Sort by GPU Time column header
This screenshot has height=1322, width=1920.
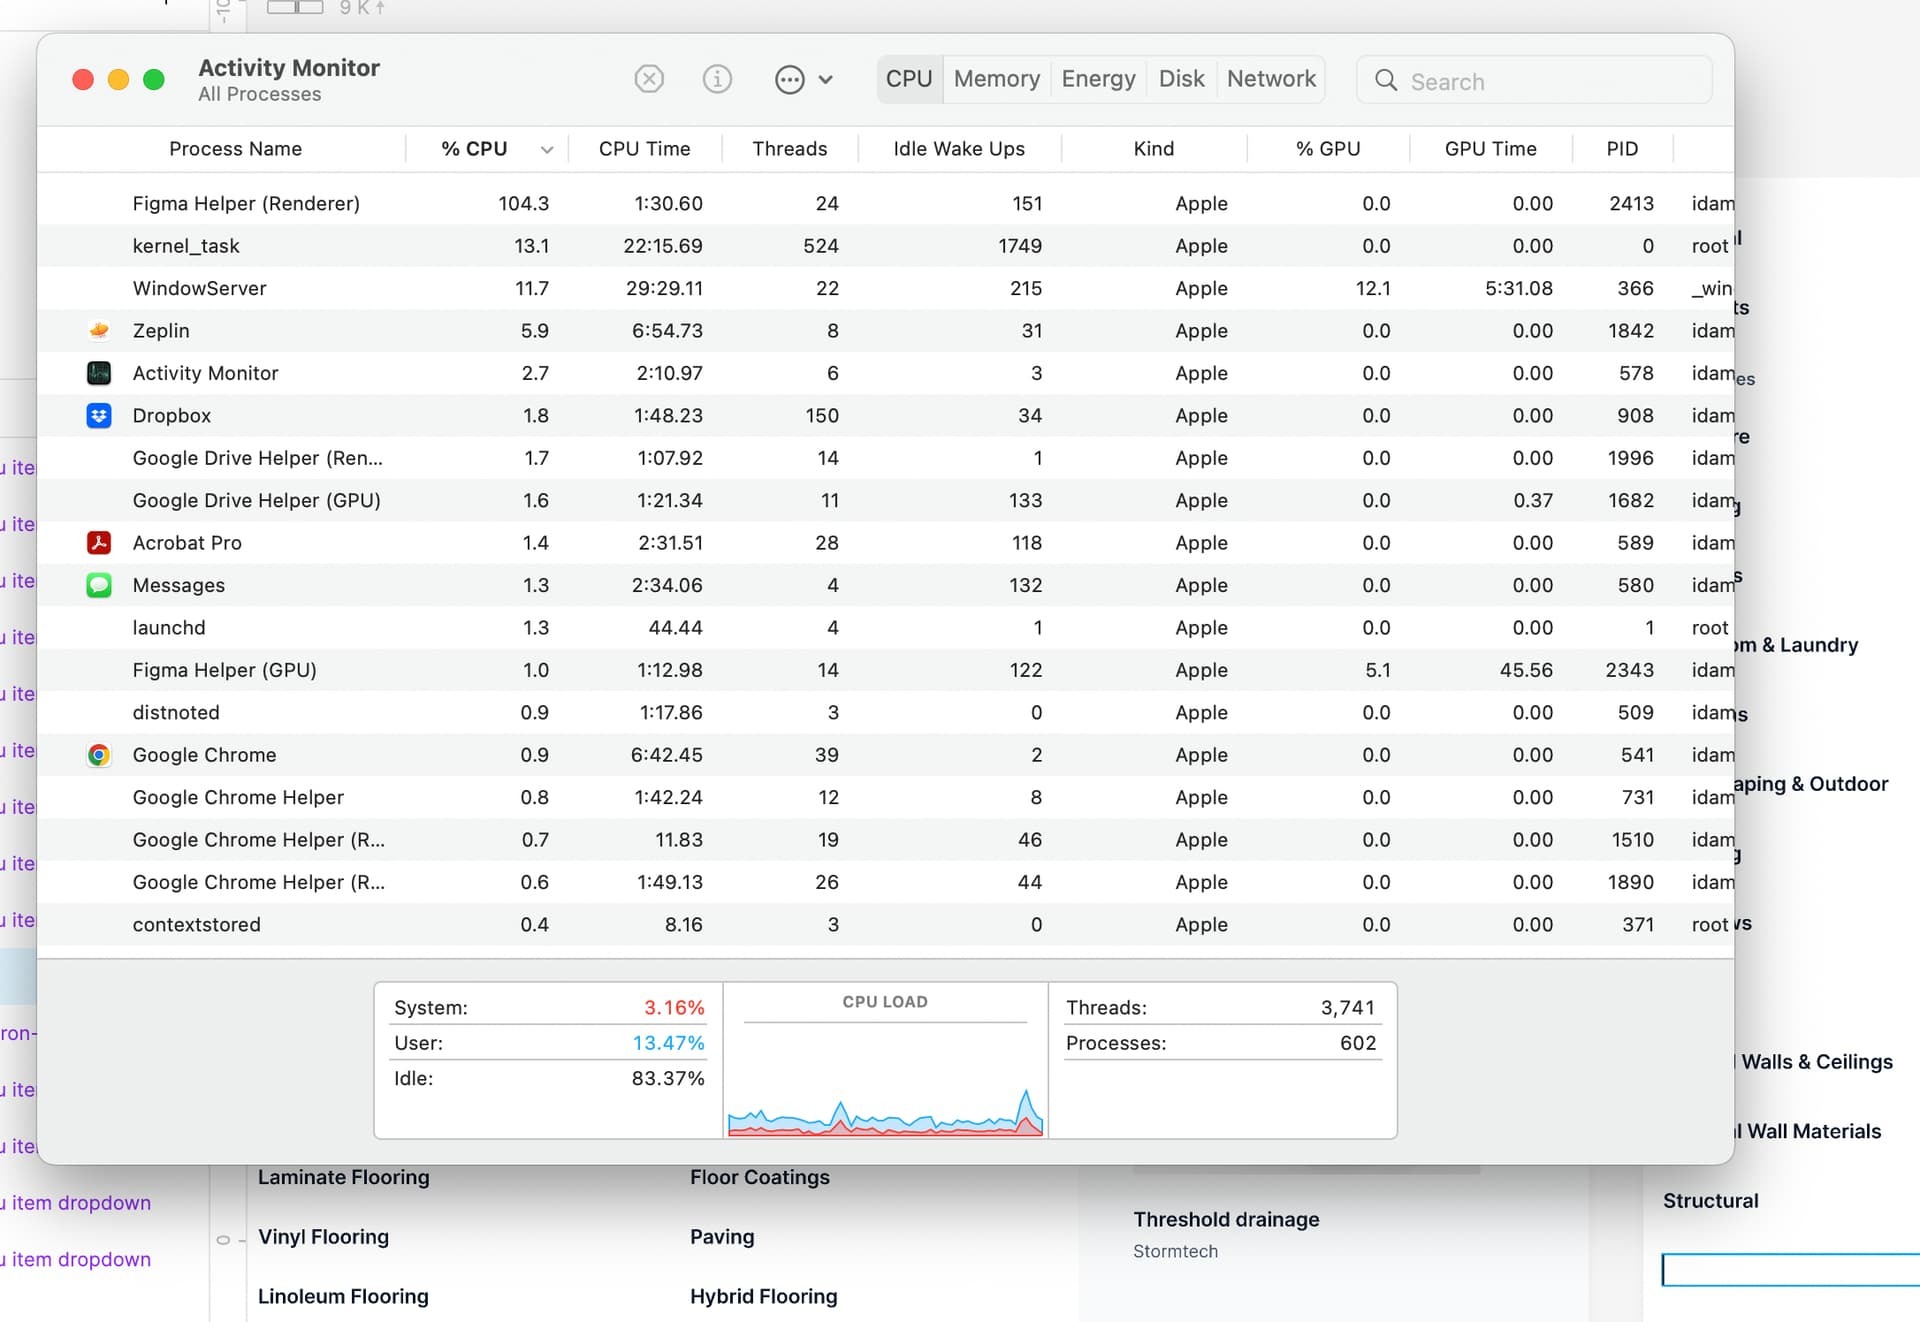pyautogui.click(x=1490, y=149)
